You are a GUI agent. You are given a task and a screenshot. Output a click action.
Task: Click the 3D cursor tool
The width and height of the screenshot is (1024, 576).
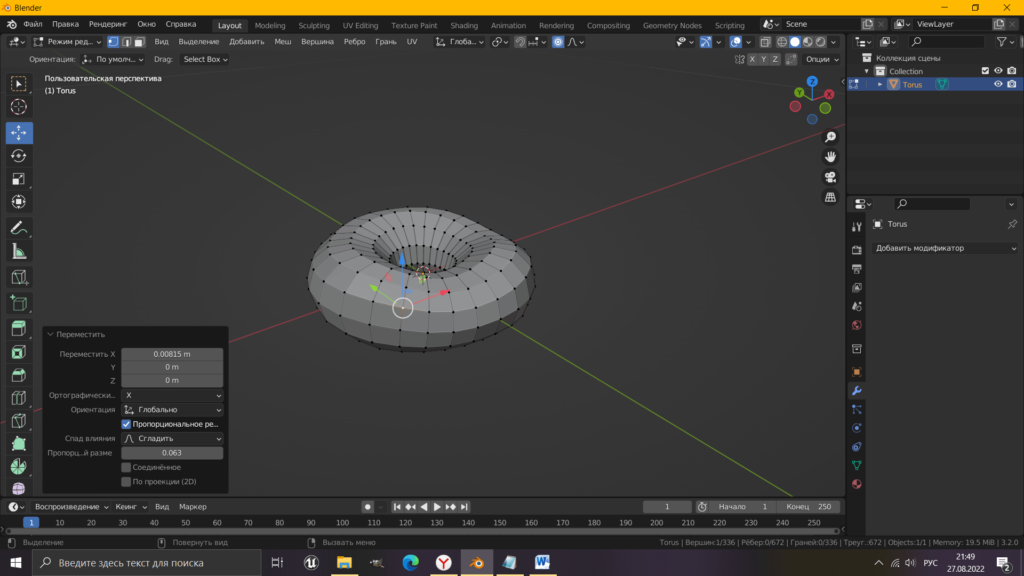[19, 107]
